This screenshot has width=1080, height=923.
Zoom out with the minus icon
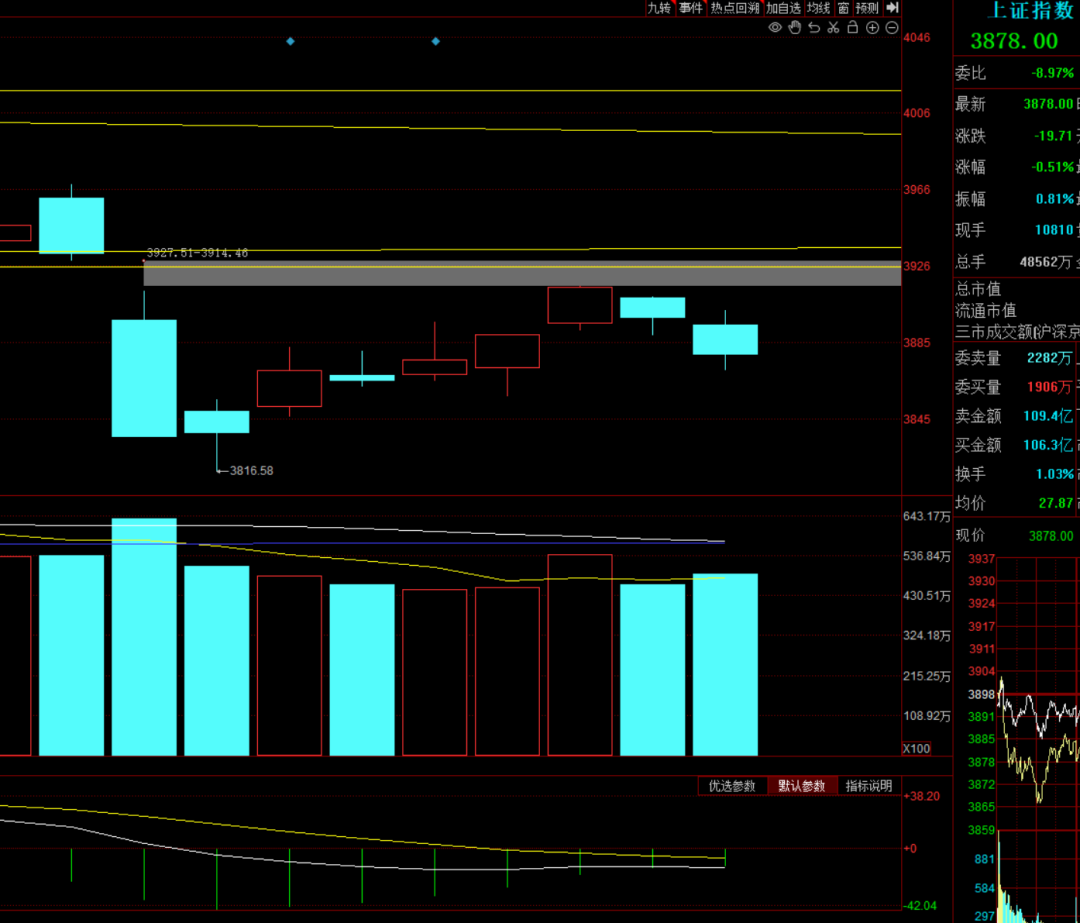coord(891,28)
